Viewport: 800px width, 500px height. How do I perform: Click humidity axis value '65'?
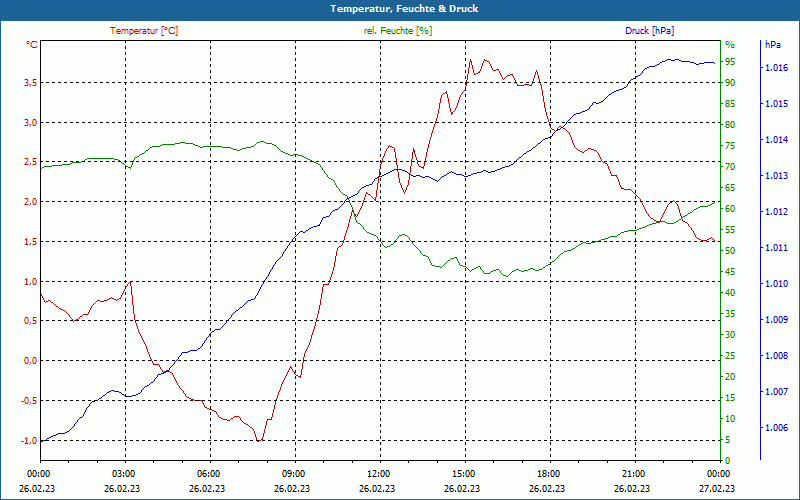click(x=730, y=188)
